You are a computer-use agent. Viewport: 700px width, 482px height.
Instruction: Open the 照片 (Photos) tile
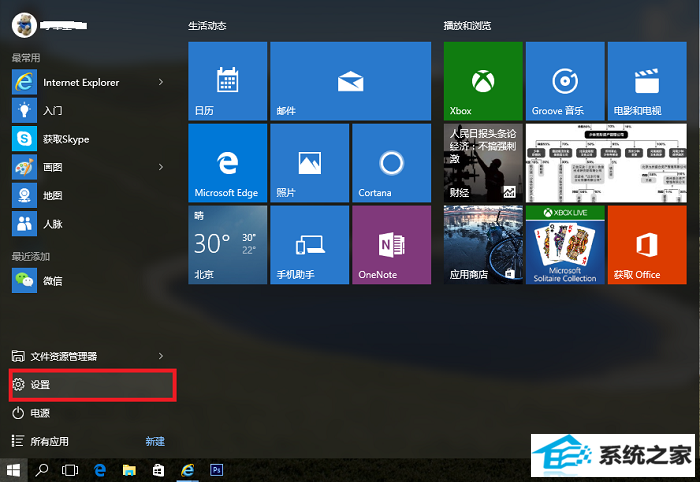click(309, 163)
